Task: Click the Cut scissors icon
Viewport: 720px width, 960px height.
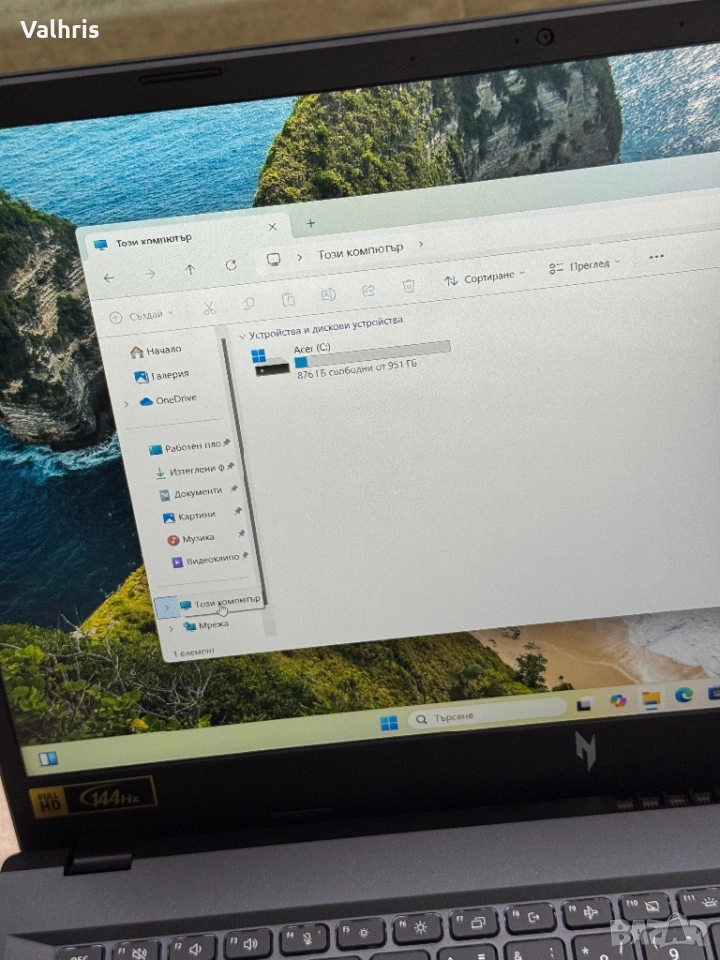Action: tap(209, 308)
